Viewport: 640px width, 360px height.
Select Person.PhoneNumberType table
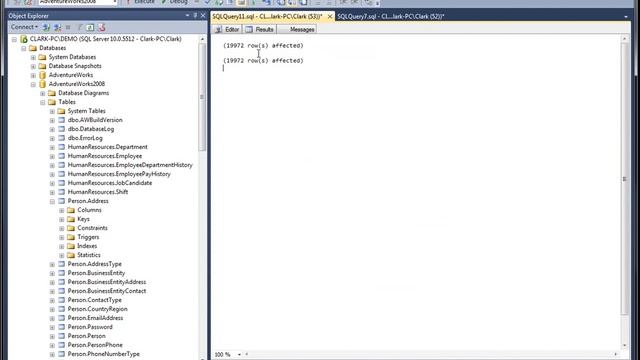(x=103, y=354)
